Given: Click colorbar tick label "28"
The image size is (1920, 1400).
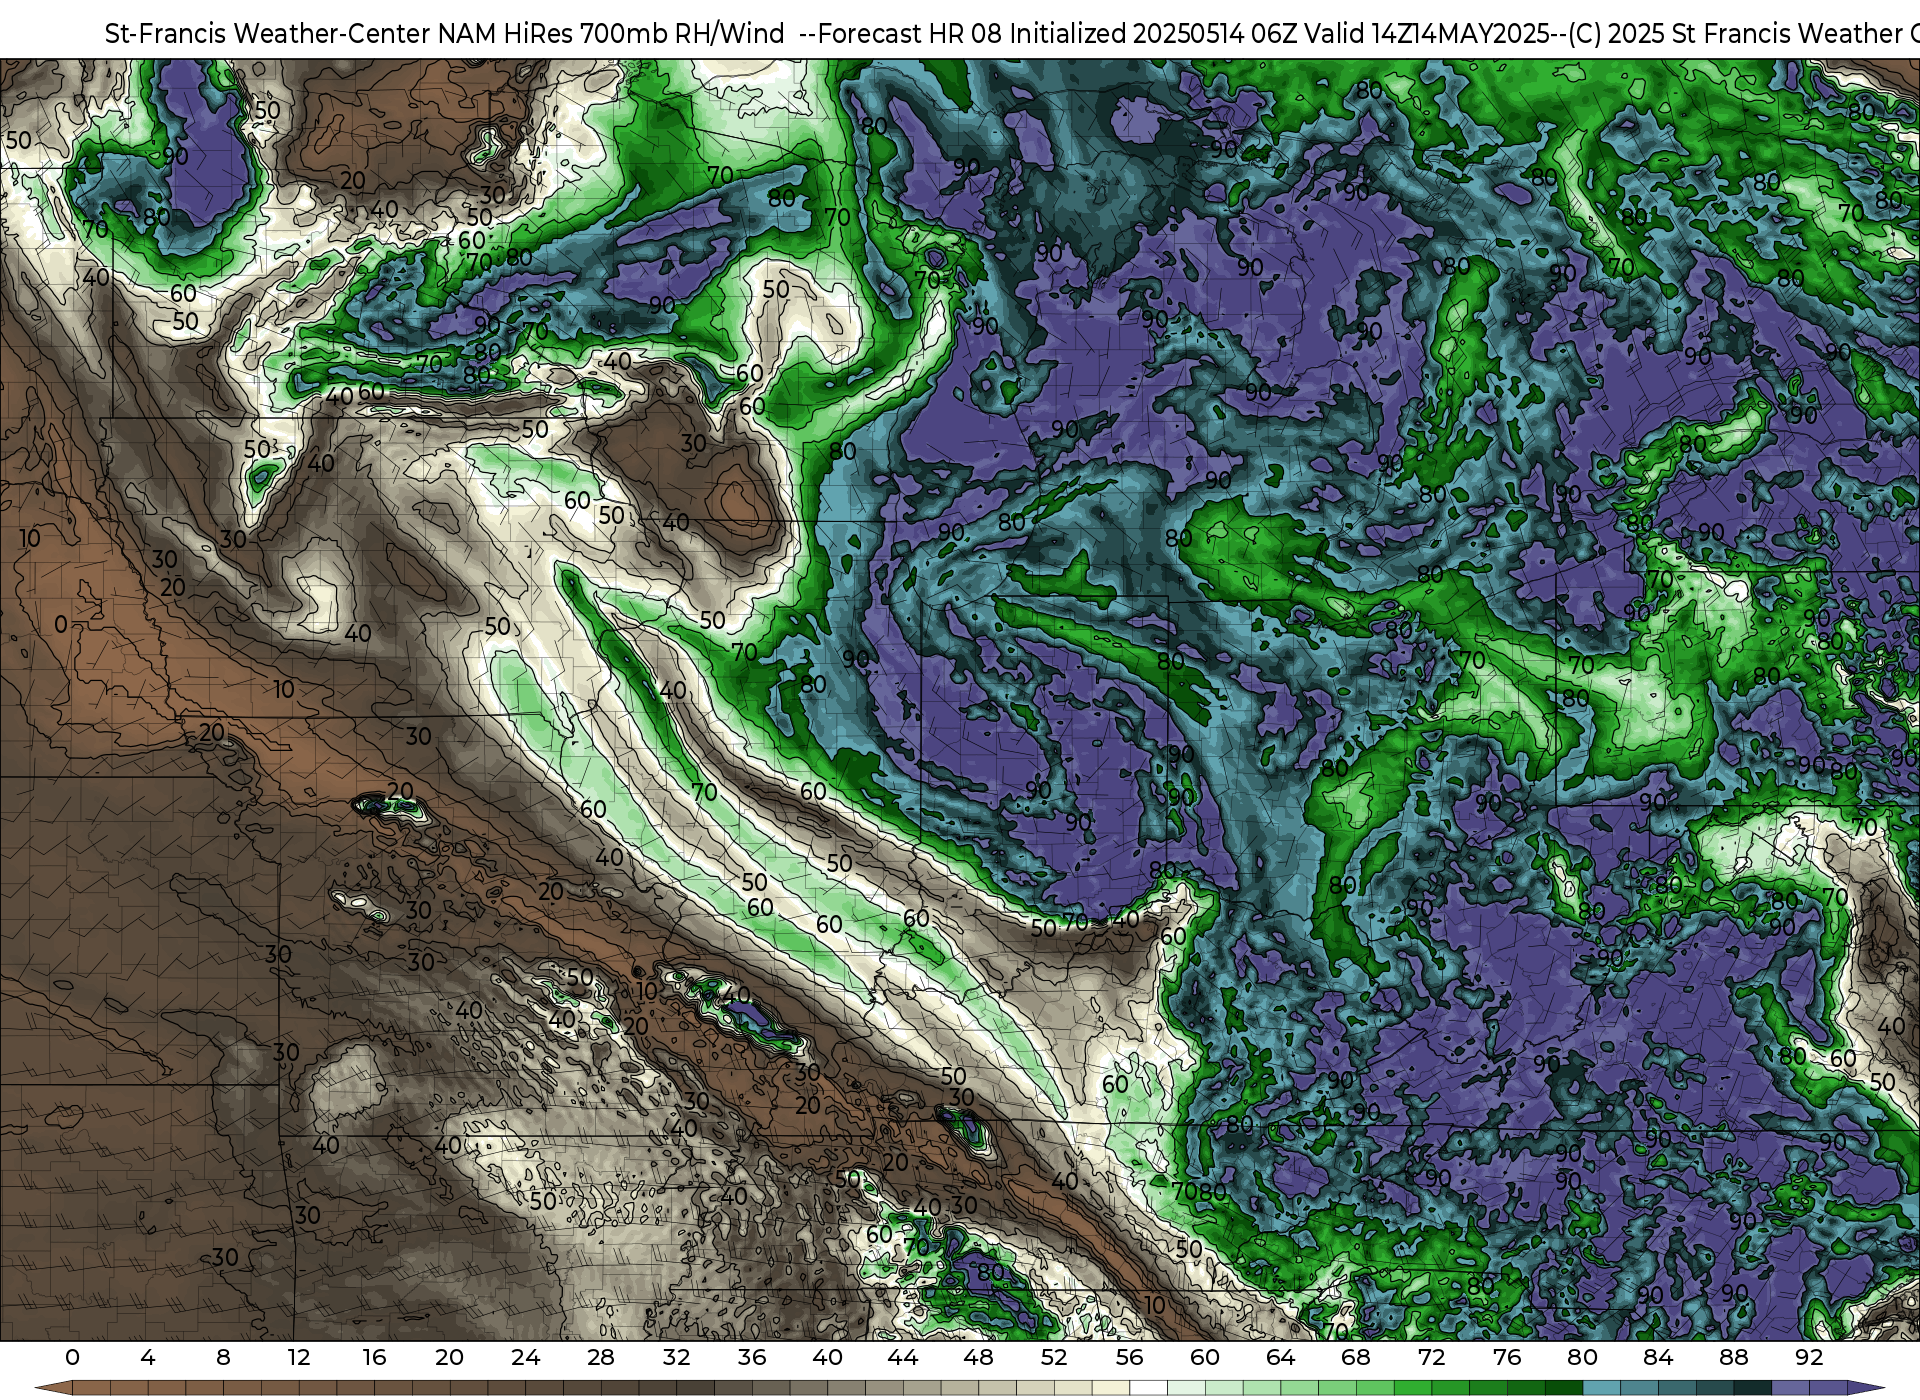Looking at the screenshot, I should pos(601,1358).
